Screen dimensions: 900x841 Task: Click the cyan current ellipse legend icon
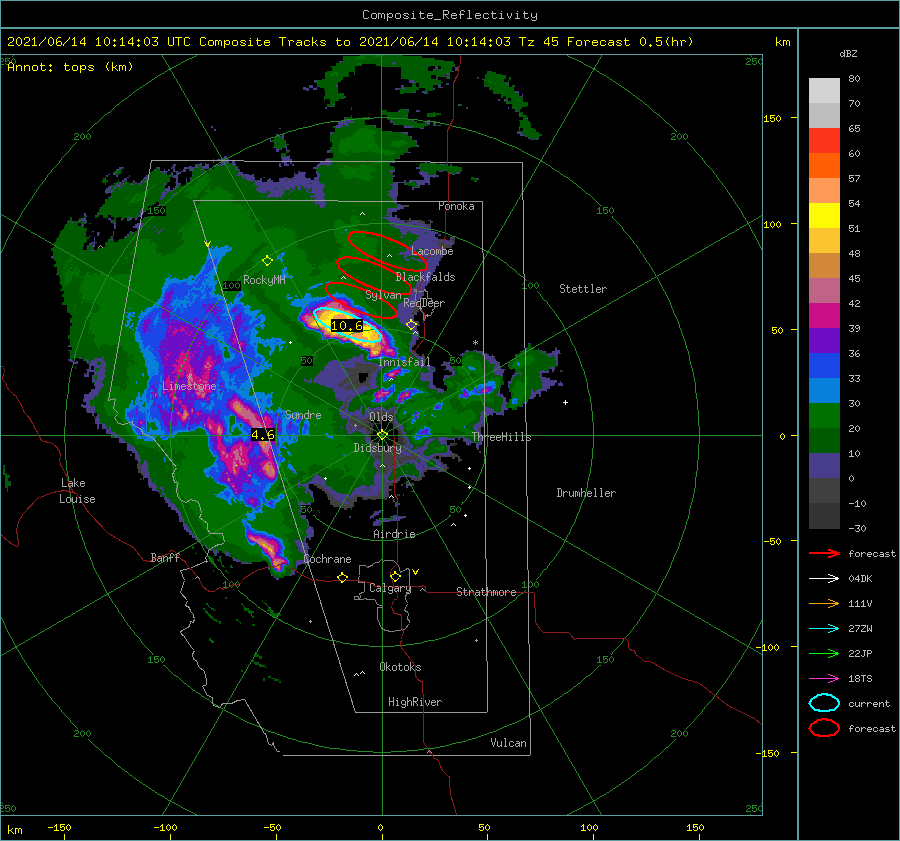click(x=824, y=703)
